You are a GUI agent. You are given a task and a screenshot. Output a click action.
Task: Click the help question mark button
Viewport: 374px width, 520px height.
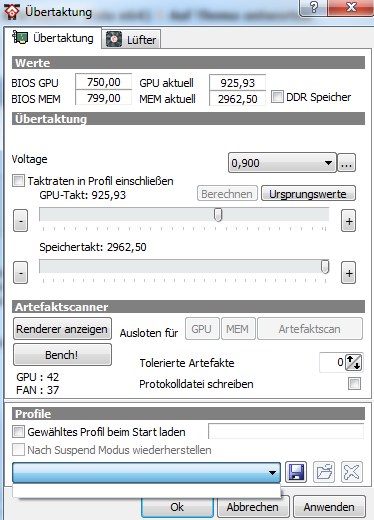coord(314,7)
